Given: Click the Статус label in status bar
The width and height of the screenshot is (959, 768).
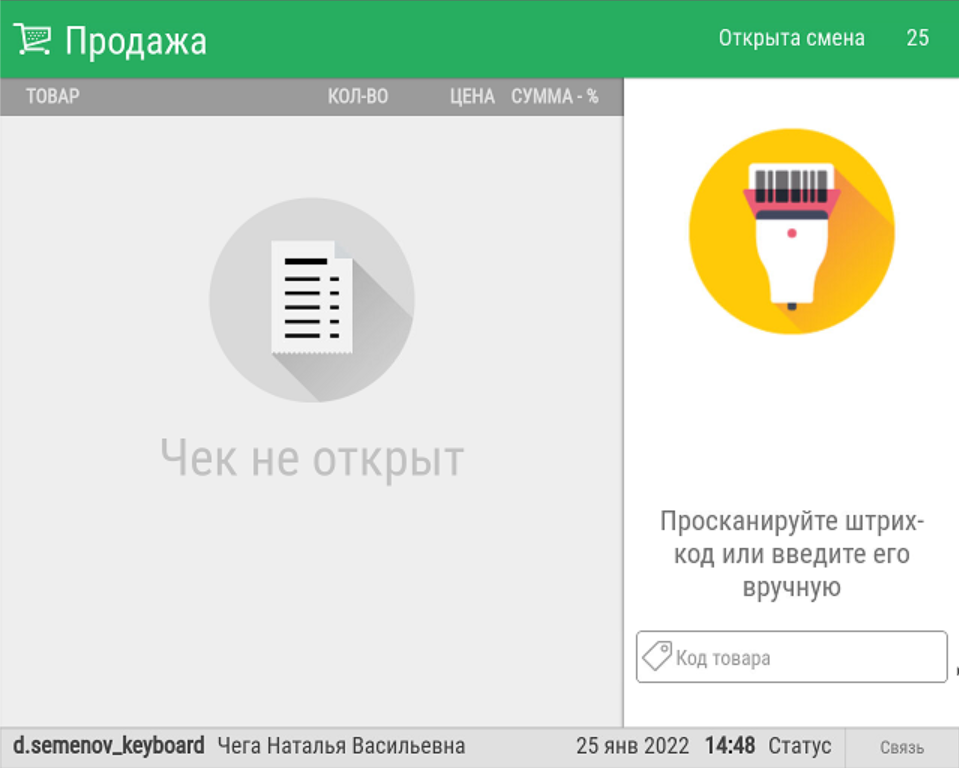Looking at the screenshot, I should click(799, 746).
